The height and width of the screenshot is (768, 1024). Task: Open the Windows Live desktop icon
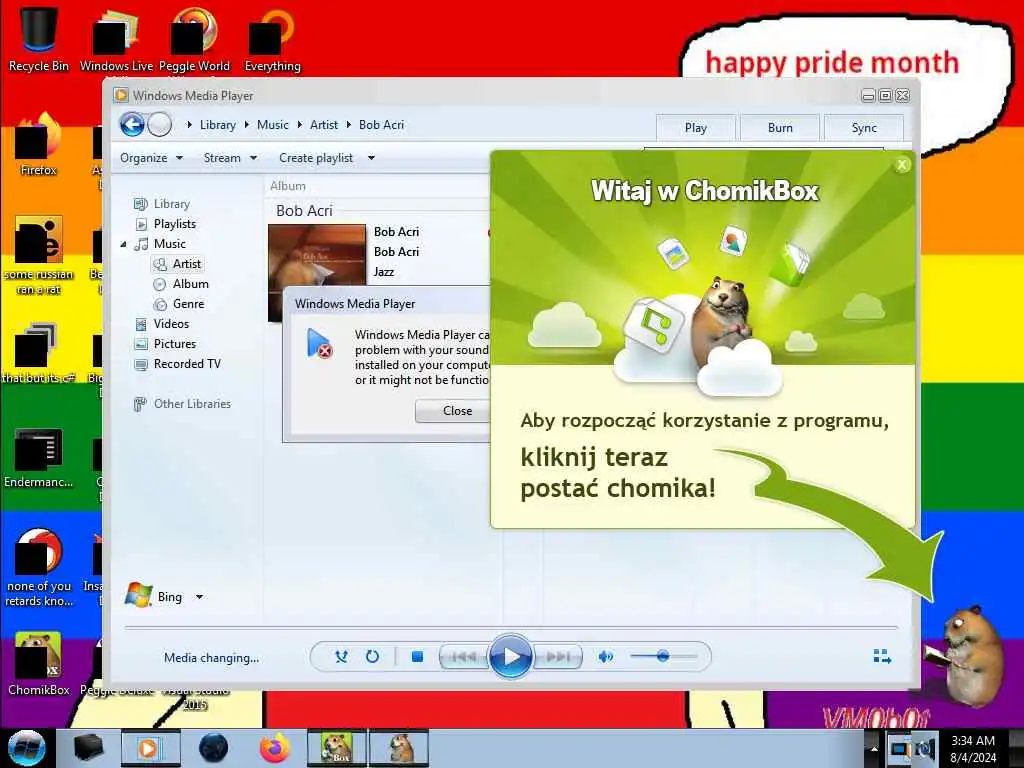[x=116, y=37]
